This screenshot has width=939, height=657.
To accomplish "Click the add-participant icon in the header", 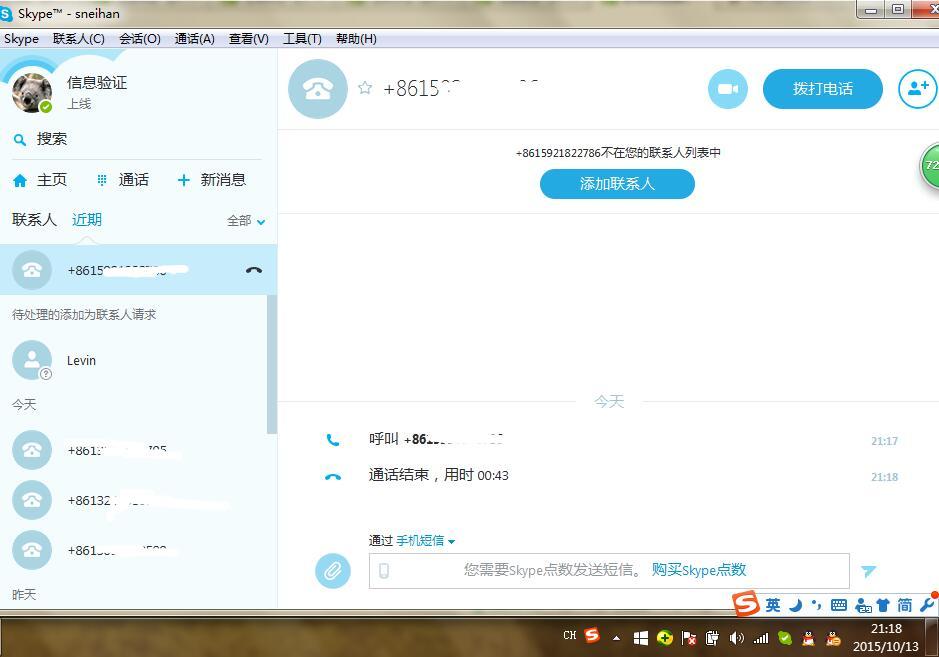I will click(917, 89).
